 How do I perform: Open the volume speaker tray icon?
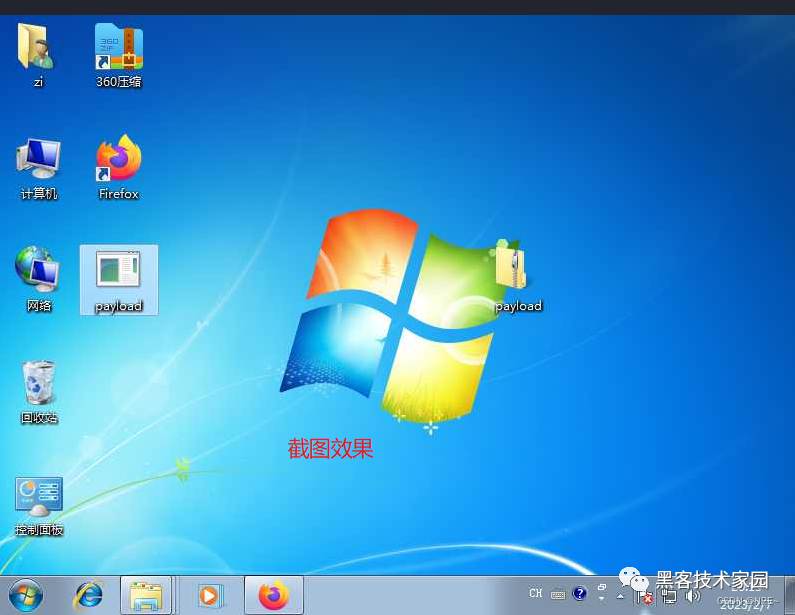click(x=692, y=596)
